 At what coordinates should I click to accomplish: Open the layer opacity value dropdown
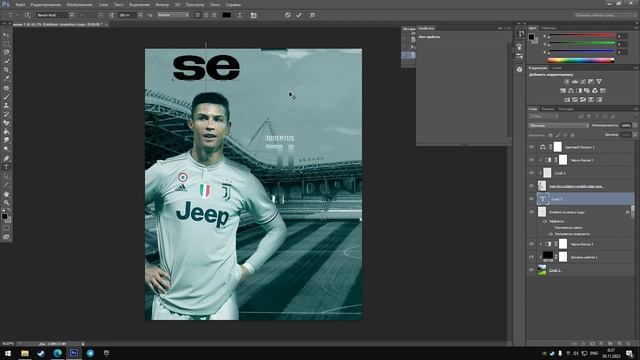pos(635,126)
